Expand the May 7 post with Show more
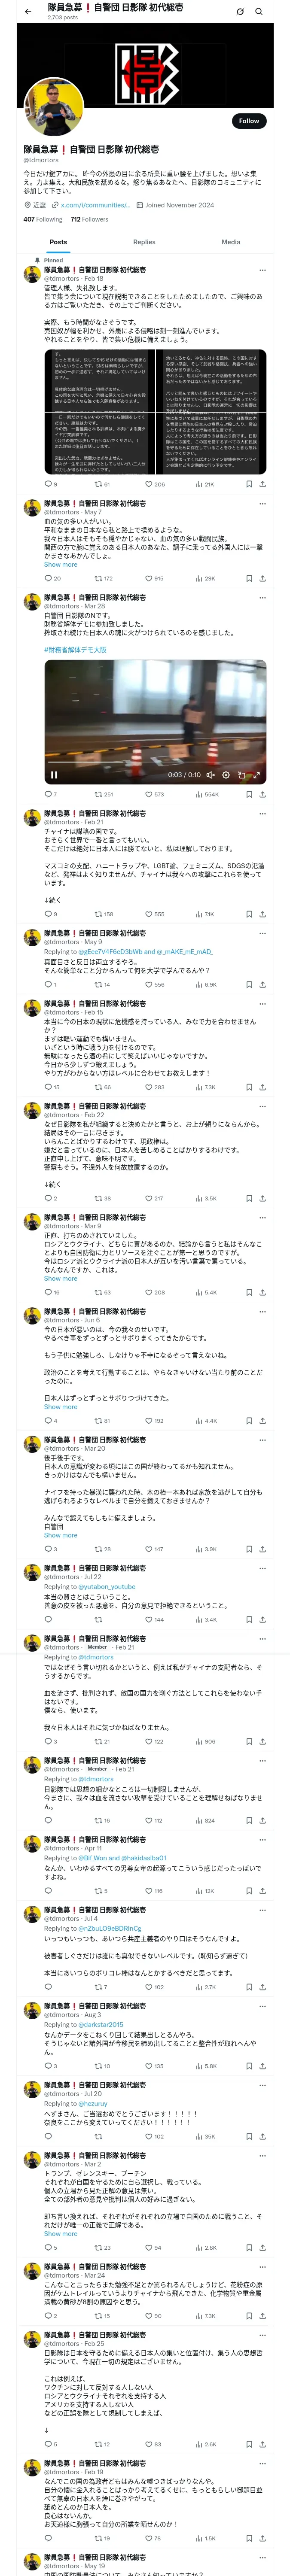 click(60, 565)
